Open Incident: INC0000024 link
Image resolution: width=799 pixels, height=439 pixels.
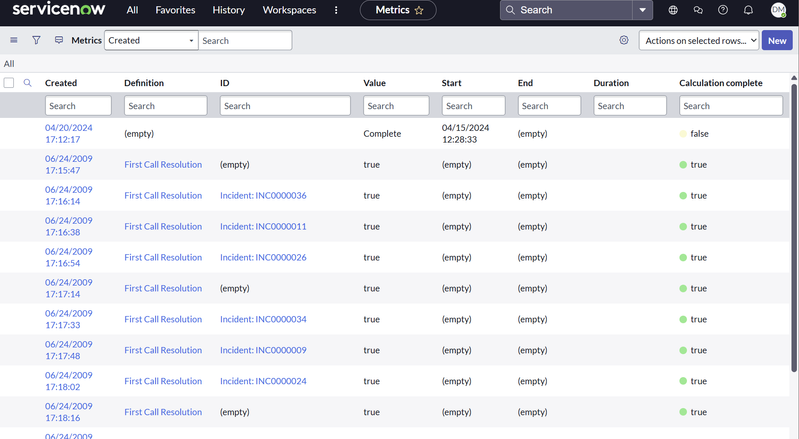coord(263,381)
